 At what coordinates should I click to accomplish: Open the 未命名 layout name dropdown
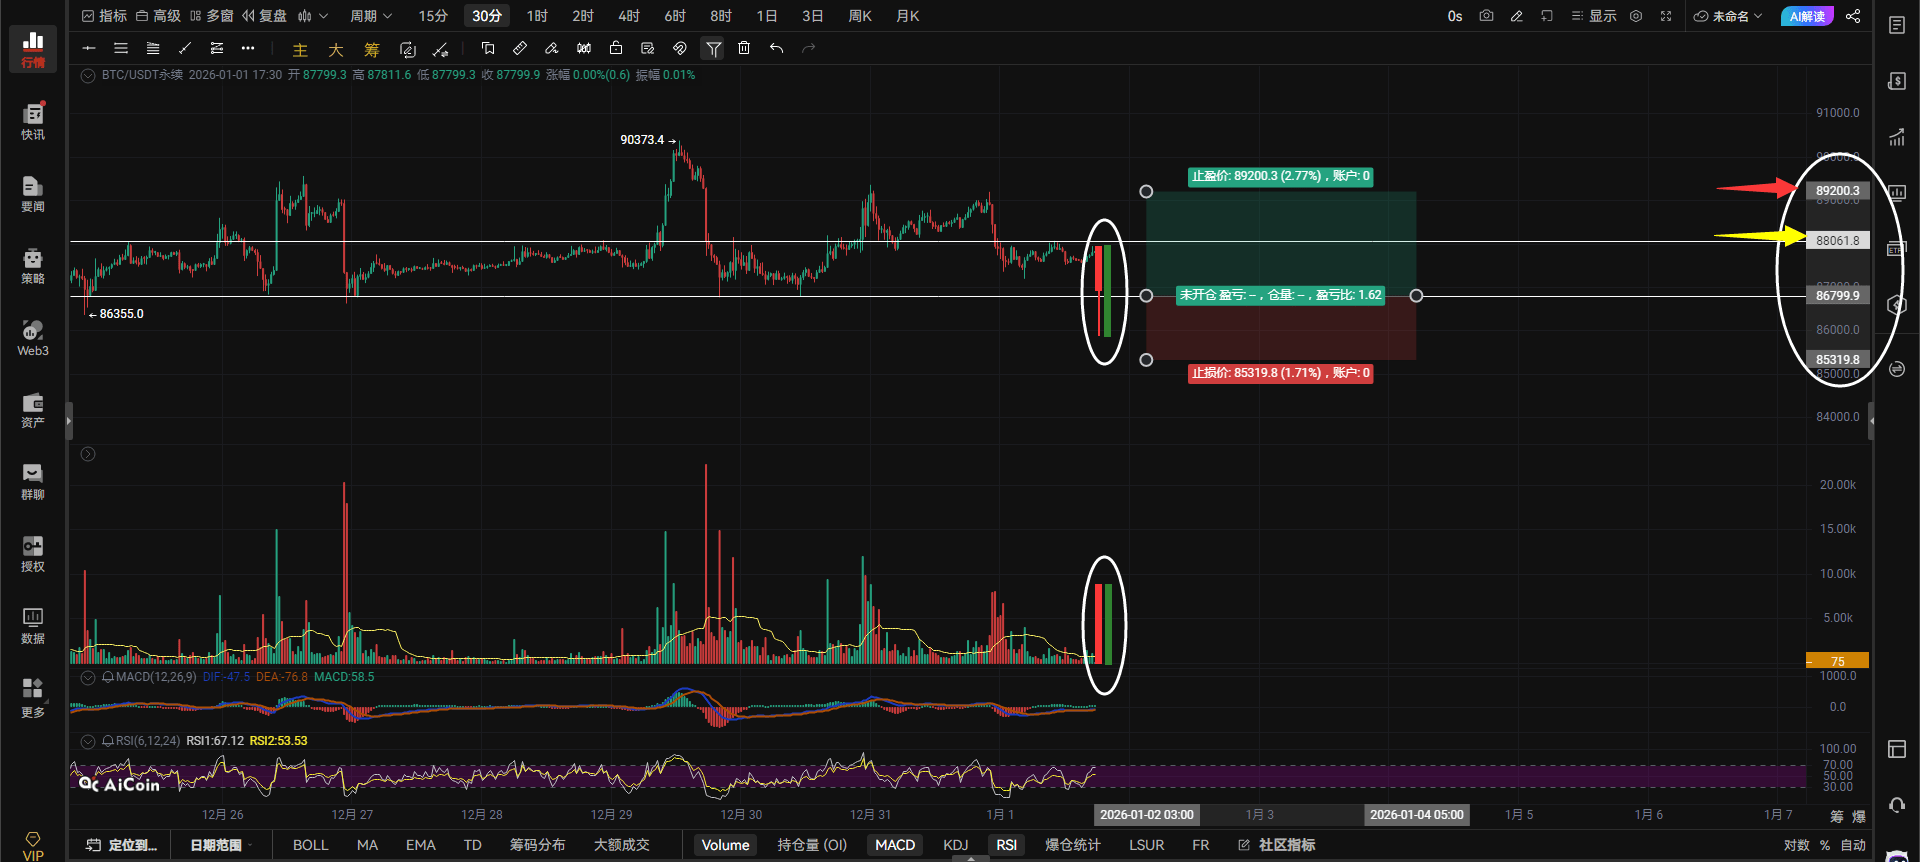[1728, 16]
